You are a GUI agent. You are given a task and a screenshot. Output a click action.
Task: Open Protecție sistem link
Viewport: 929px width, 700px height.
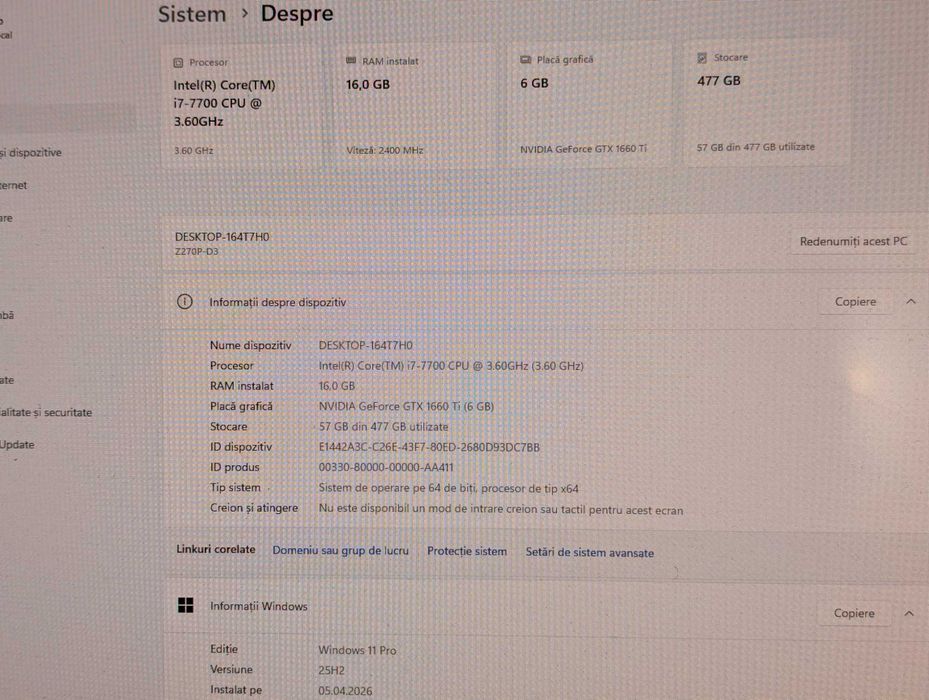point(467,551)
